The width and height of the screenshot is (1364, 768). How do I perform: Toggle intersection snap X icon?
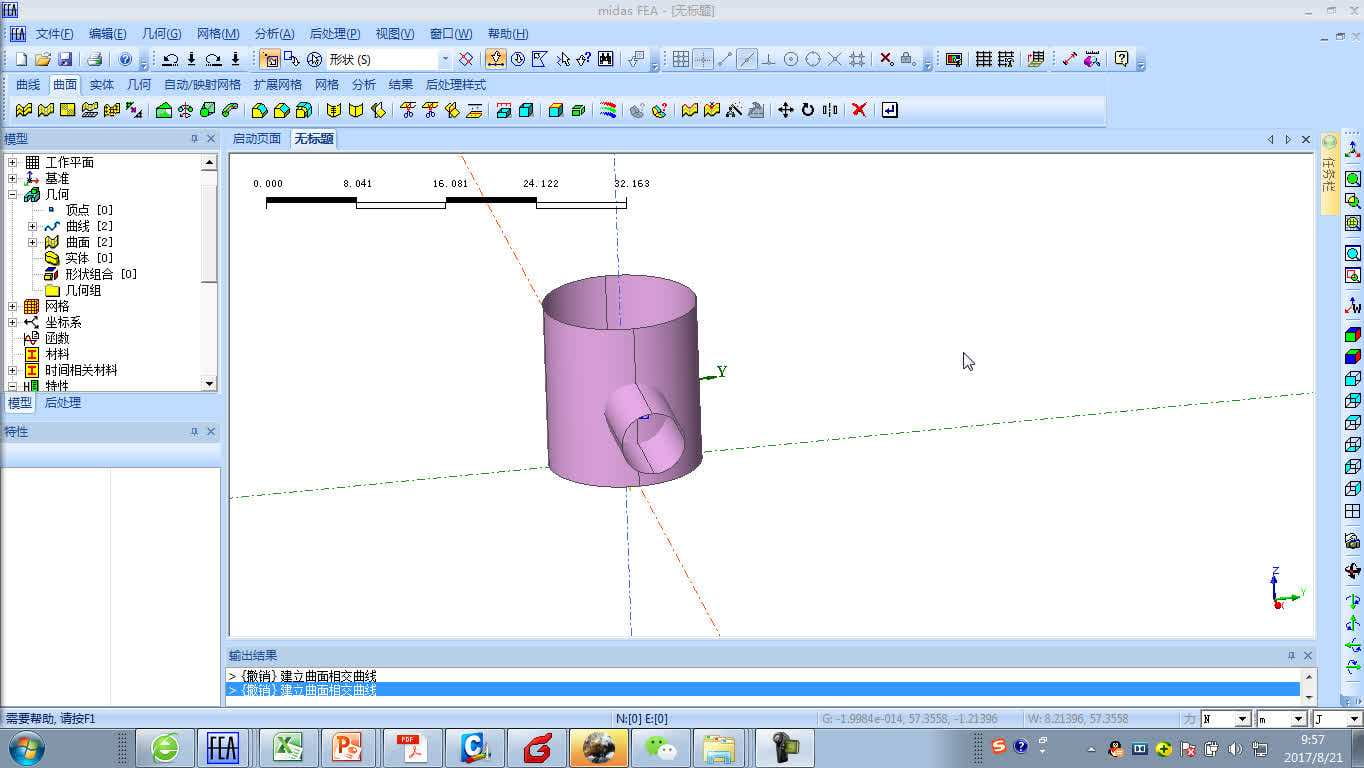[x=835, y=60]
